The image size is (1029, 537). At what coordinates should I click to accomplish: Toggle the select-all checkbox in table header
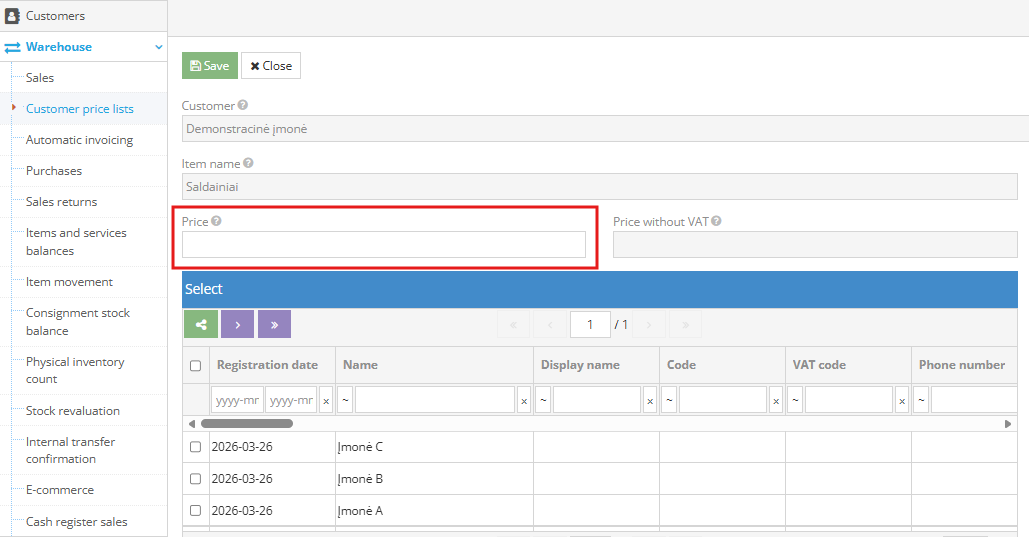point(195,366)
